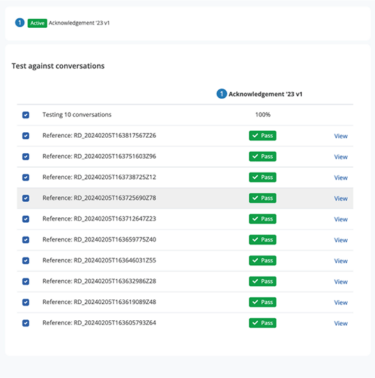Click Pass badge for reference ending Z64

tap(263, 323)
